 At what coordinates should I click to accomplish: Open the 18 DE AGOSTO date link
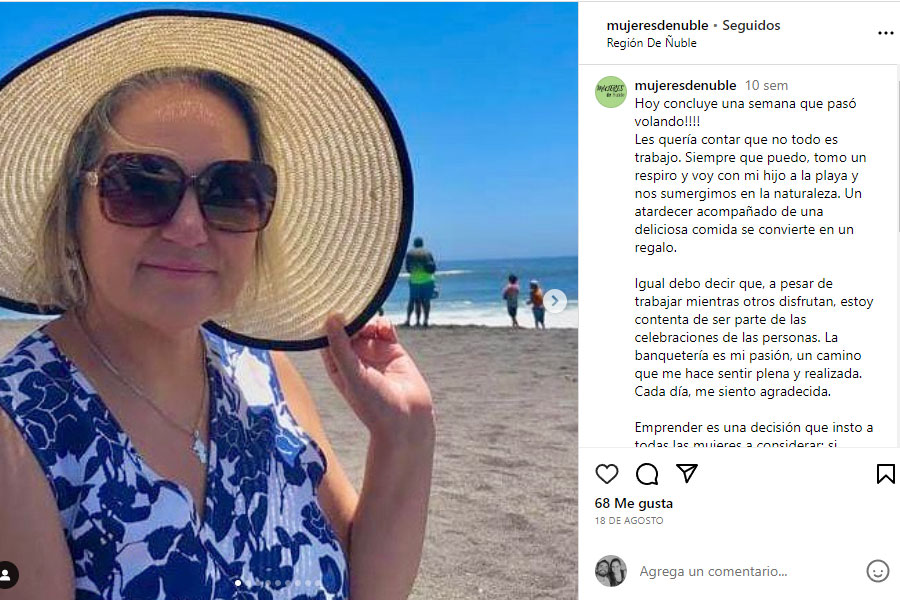(x=629, y=521)
